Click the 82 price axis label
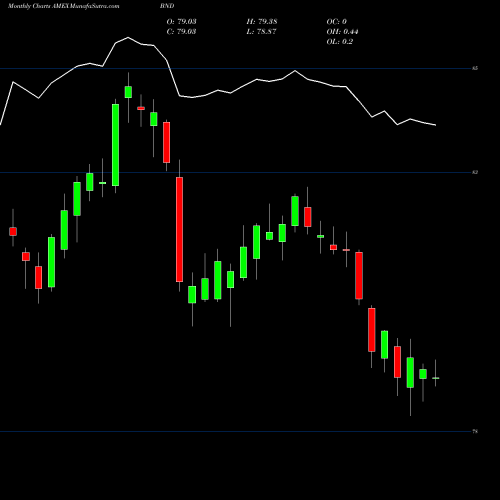Screen dimensions: 500x500 click(x=475, y=172)
